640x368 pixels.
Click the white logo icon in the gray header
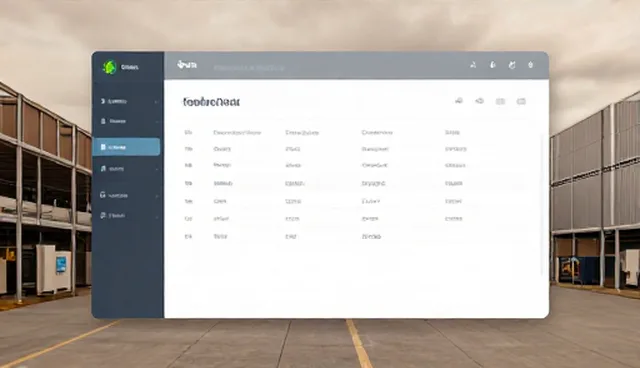pos(187,64)
